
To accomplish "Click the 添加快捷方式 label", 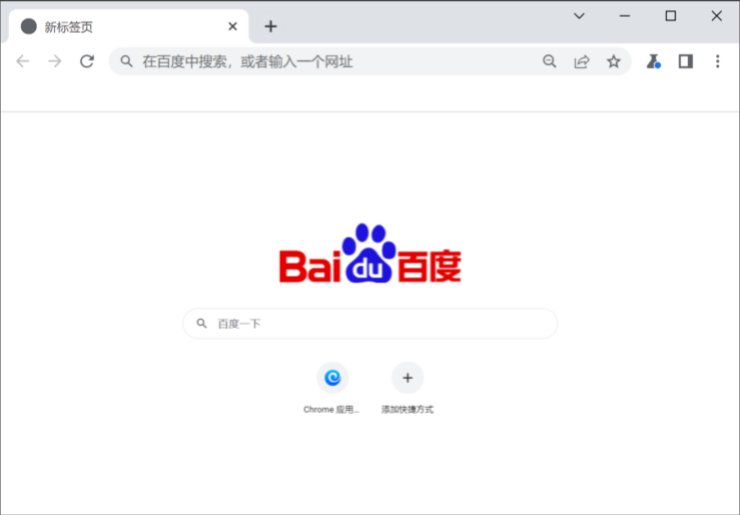I will (x=407, y=410).
